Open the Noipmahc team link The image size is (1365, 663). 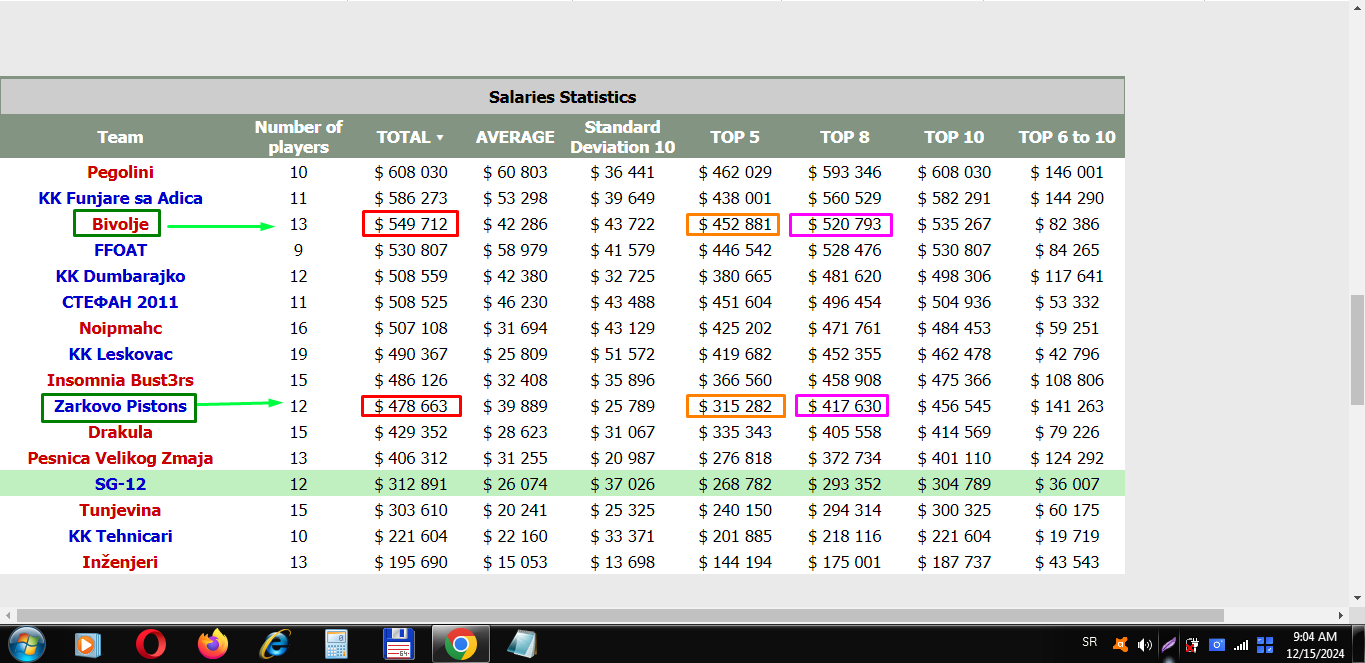point(120,328)
